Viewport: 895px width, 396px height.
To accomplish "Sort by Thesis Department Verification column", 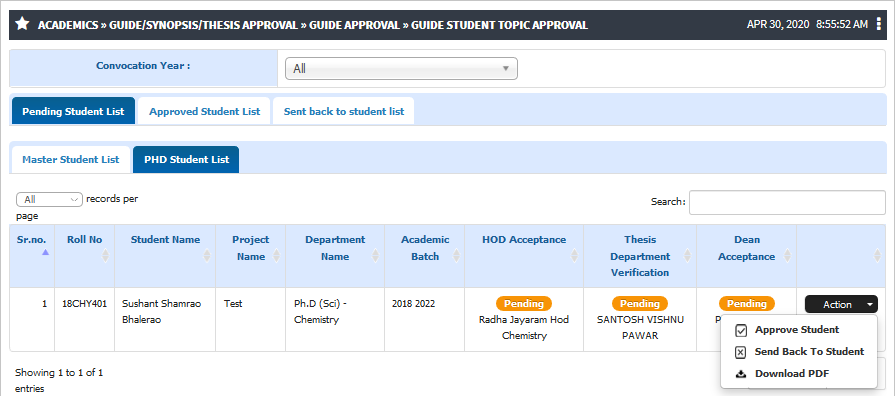I will pos(687,256).
